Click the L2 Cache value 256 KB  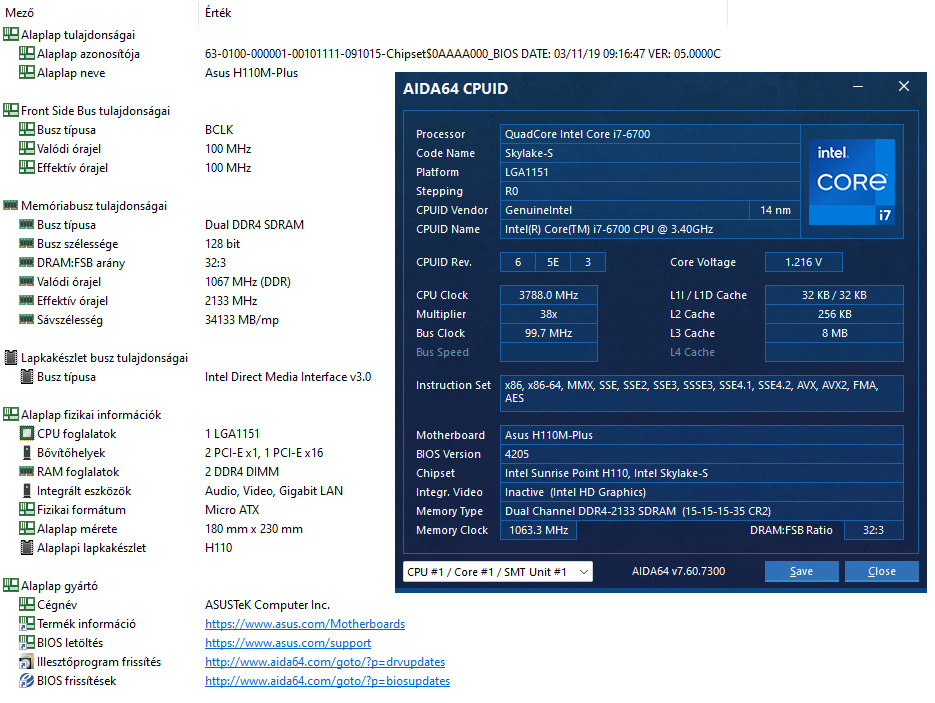click(x=834, y=314)
